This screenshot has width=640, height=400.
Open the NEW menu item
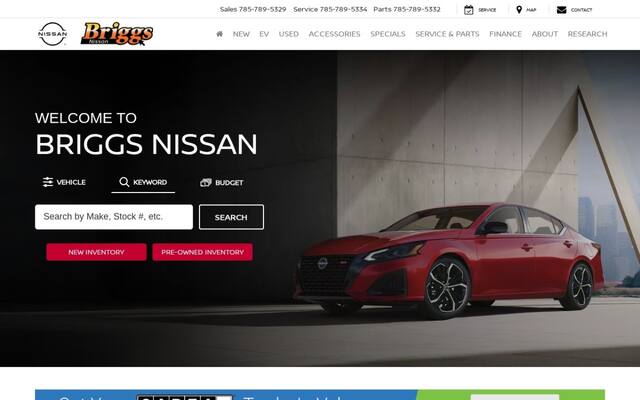[241, 34]
